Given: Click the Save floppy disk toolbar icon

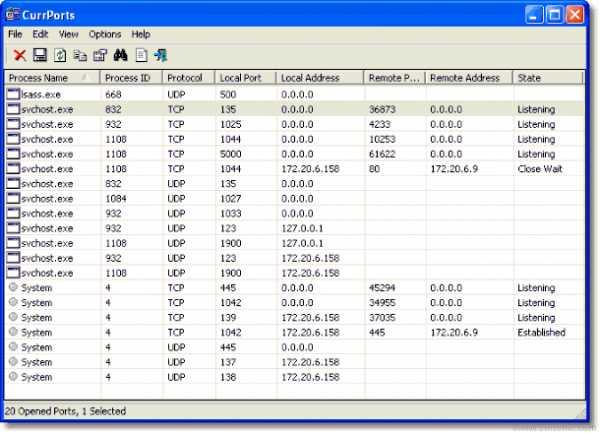Looking at the screenshot, I should tap(40, 55).
